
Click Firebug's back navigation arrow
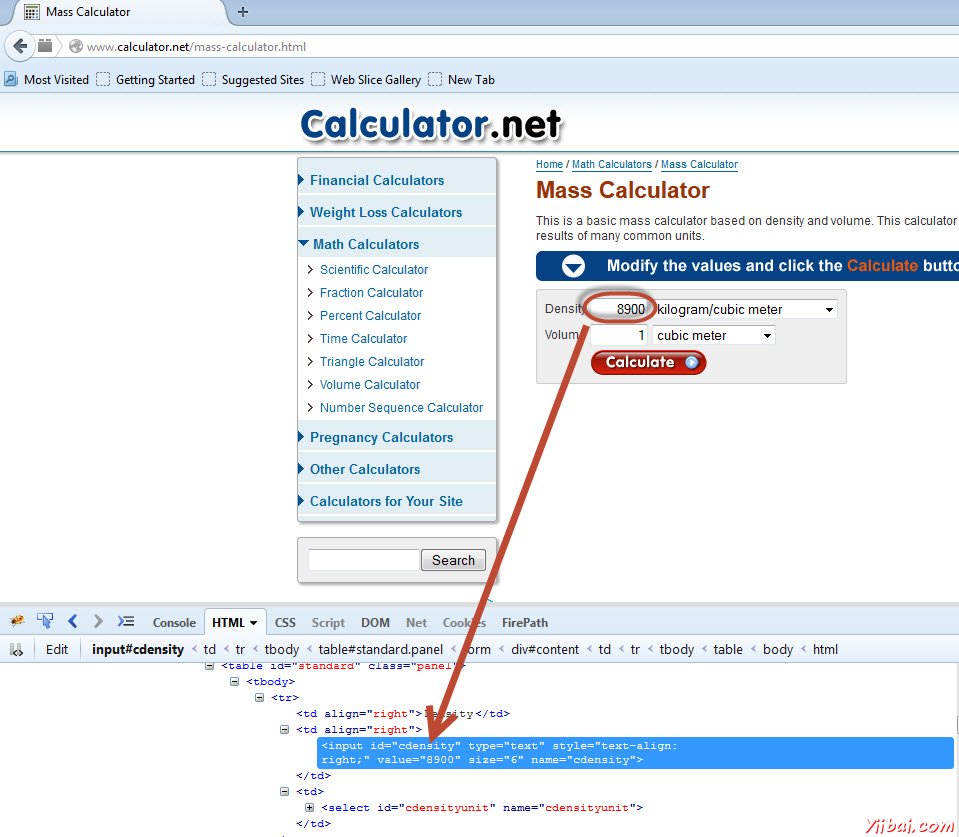click(71, 622)
